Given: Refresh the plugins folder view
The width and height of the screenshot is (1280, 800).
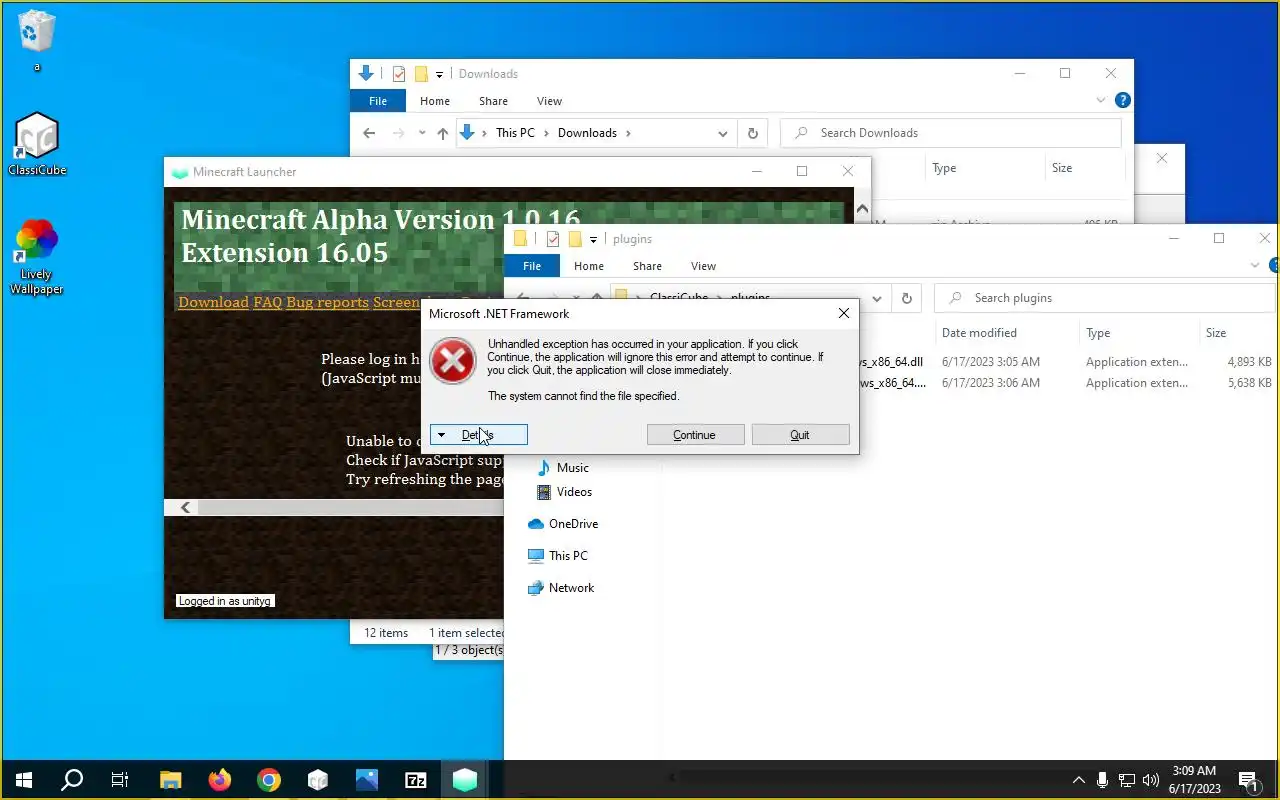Looking at the screenshot, I should (x=906, y=298).
